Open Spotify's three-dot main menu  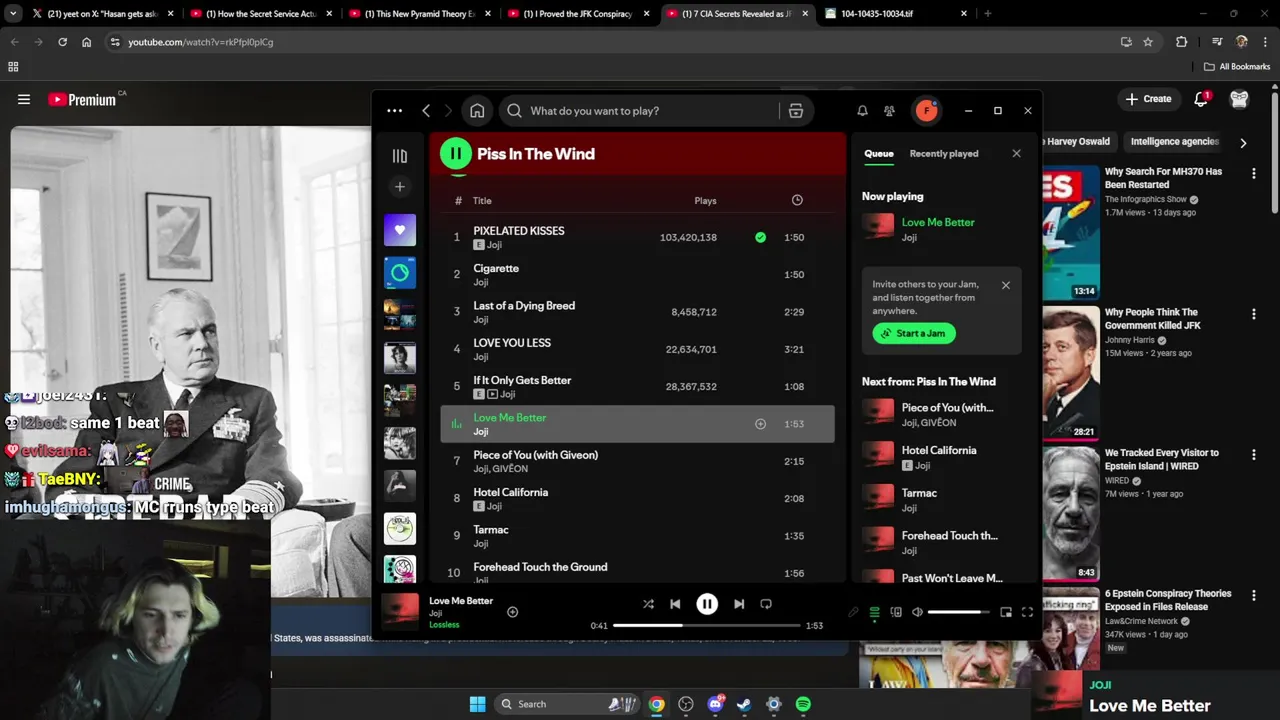tap(394, 111)
